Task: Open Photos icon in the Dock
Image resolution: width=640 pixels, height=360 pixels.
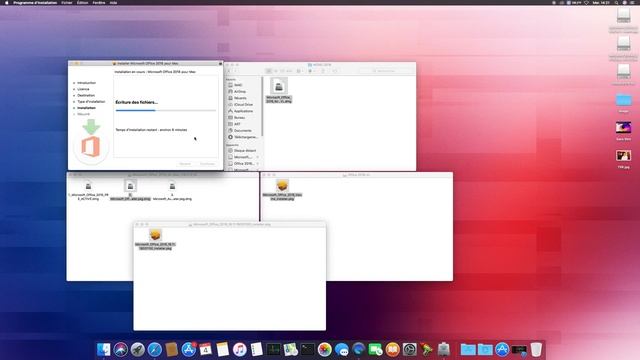Action: tap(324, 349)
